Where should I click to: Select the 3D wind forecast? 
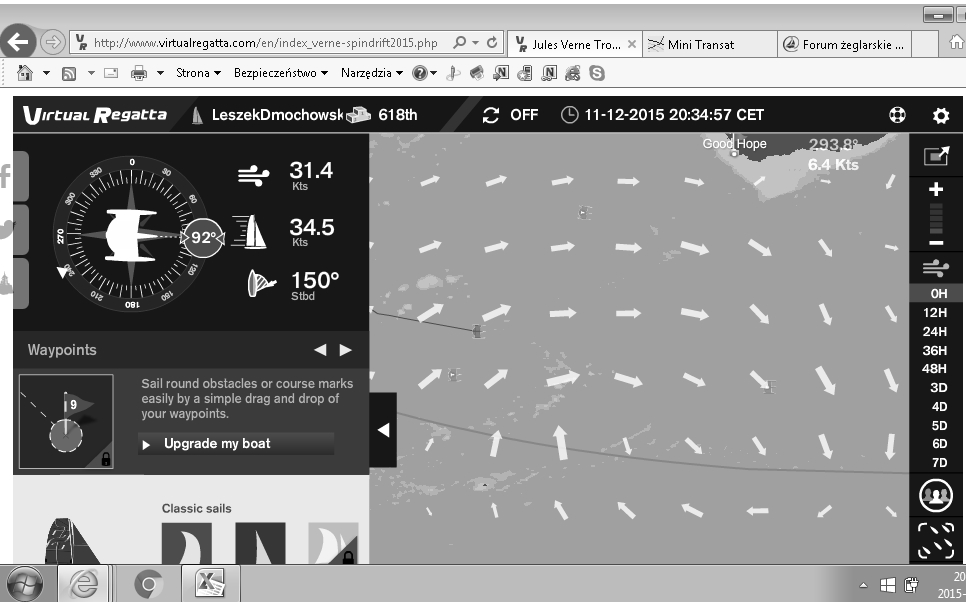(938, 388)
